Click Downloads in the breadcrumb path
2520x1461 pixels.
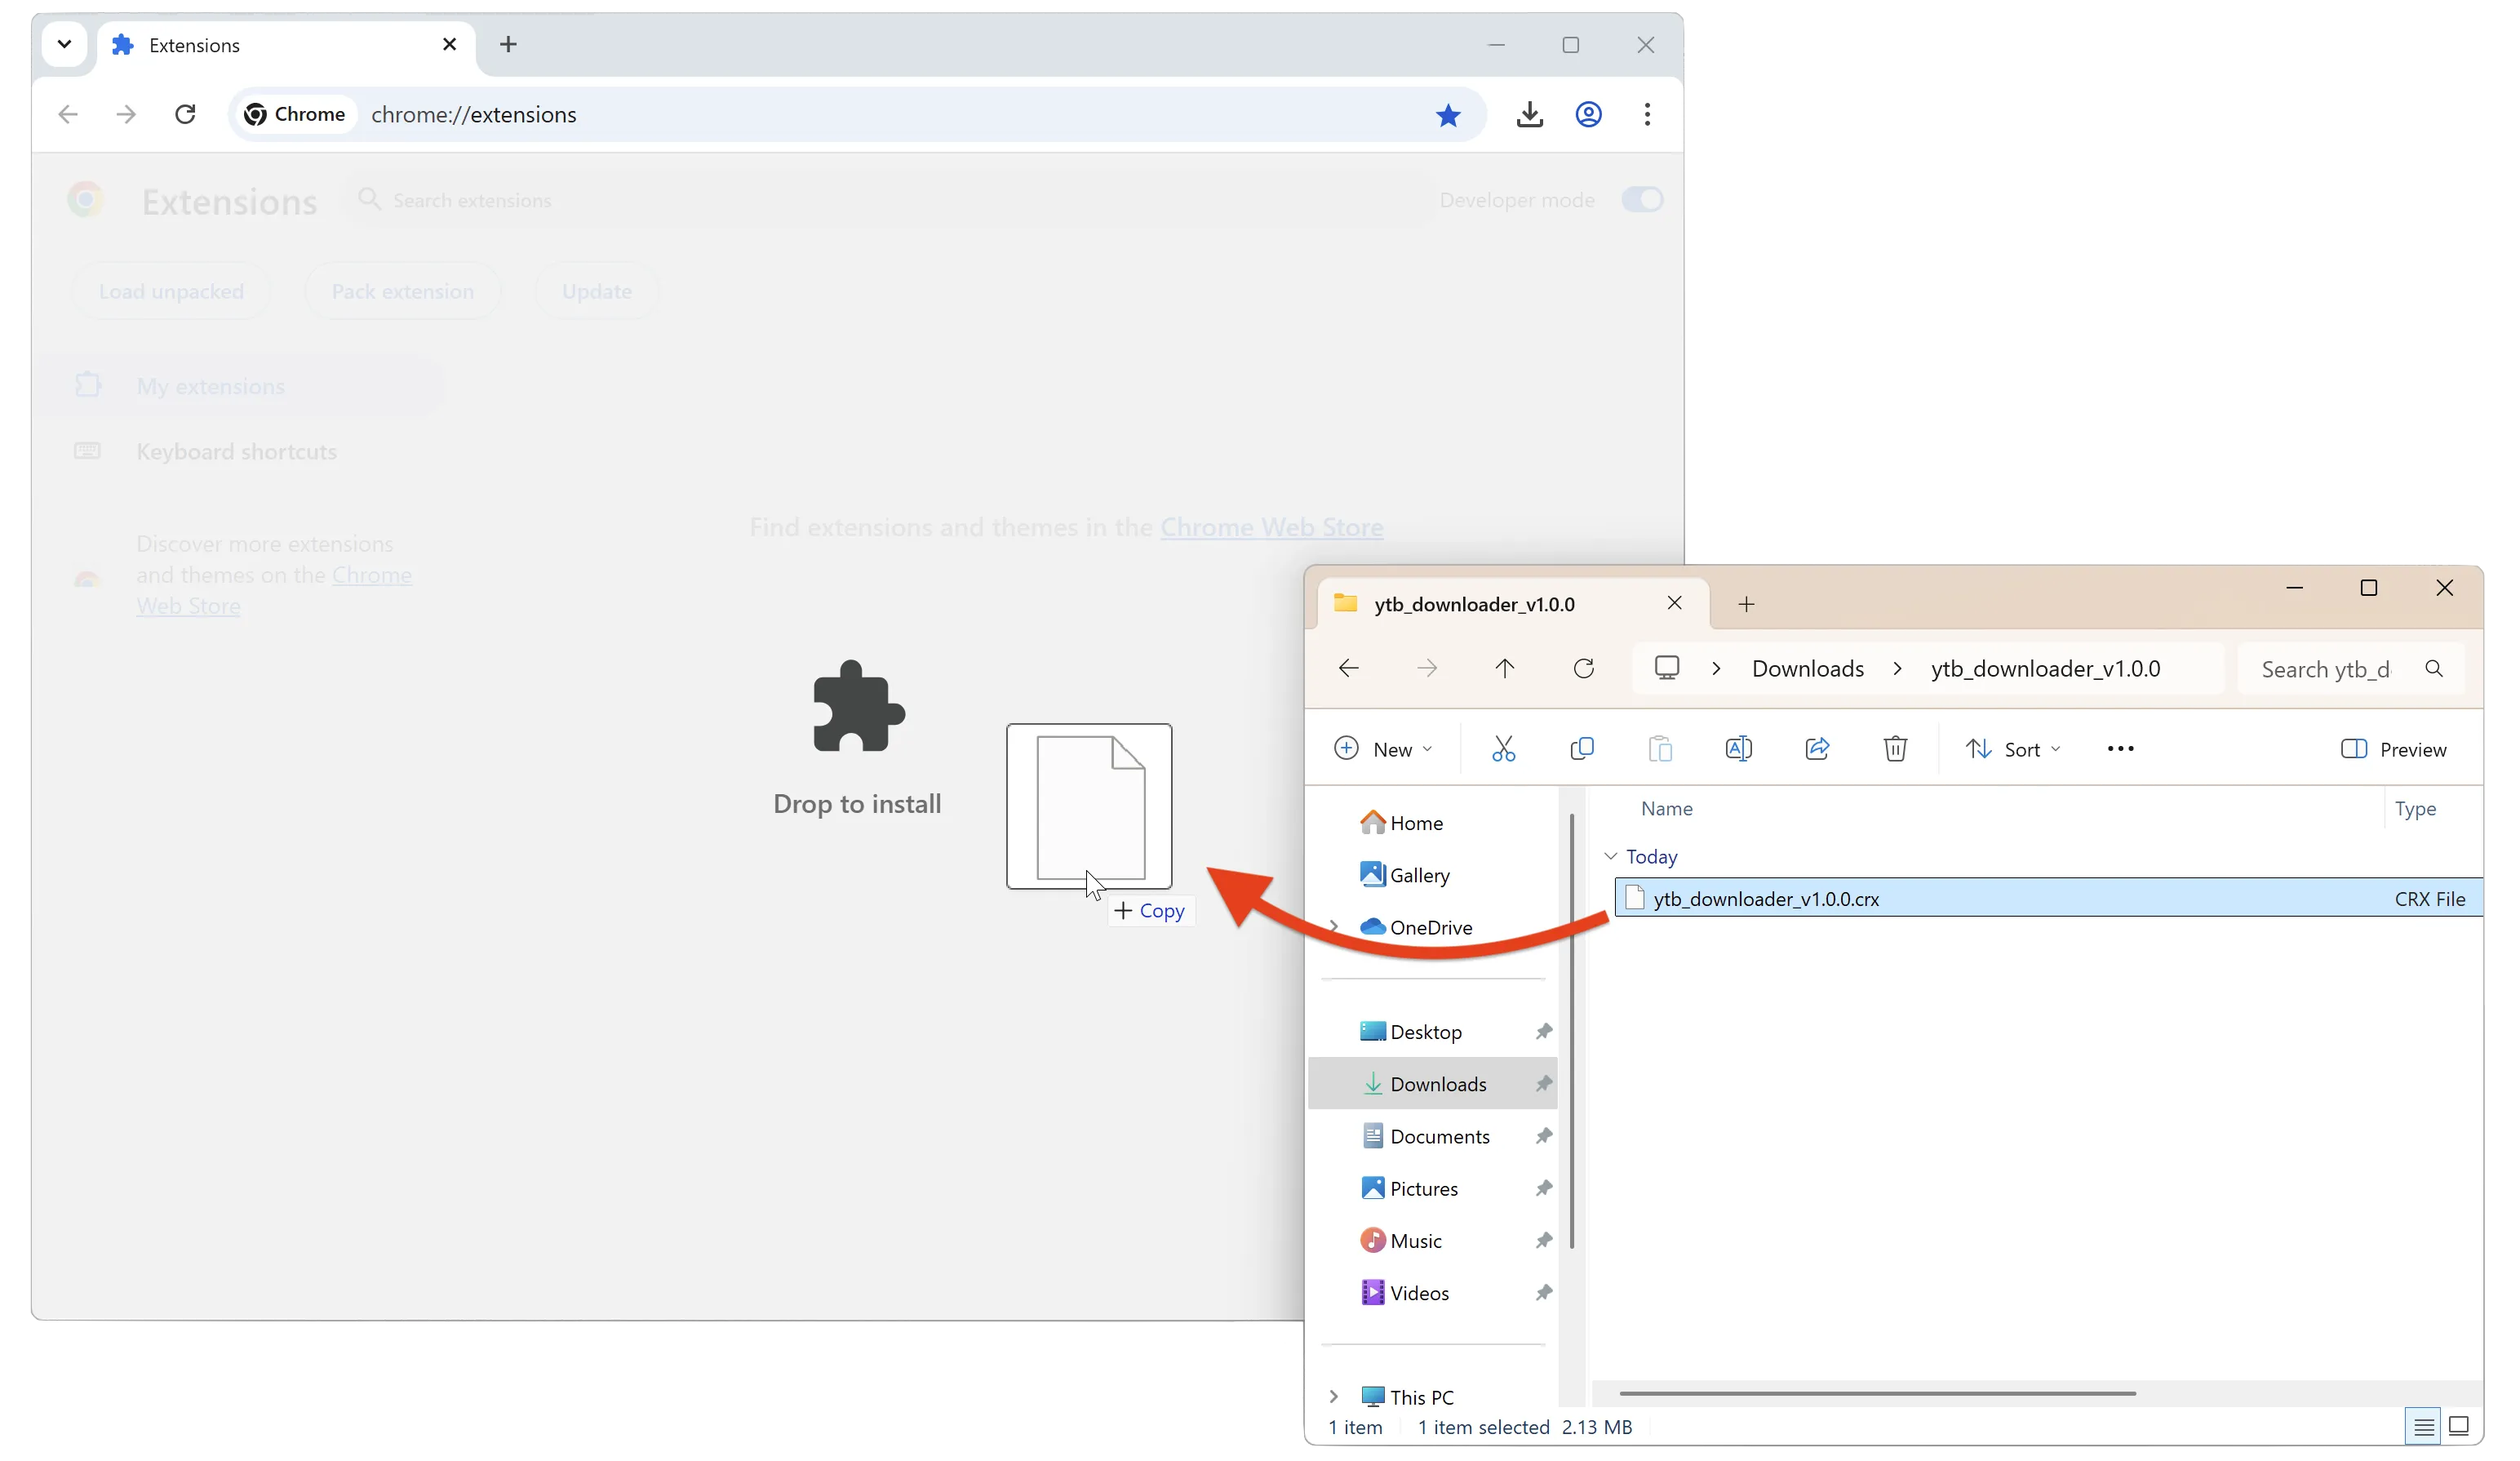1808,669
